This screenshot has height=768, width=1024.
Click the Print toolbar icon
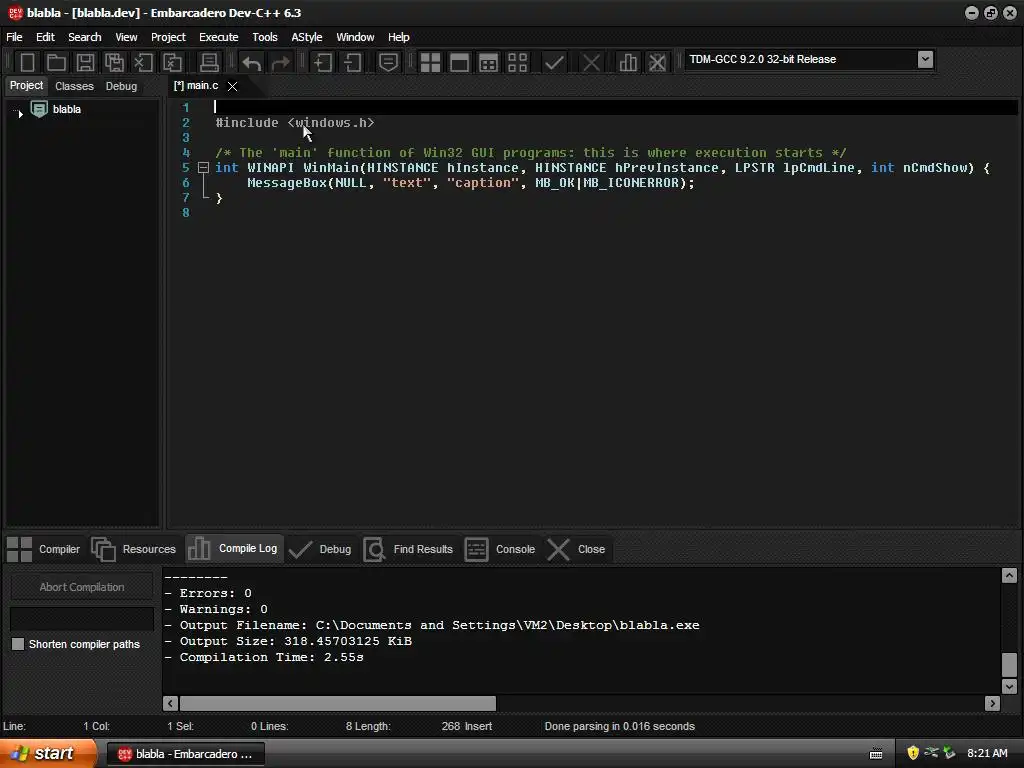pyautogui.click(x=209, y=63)
